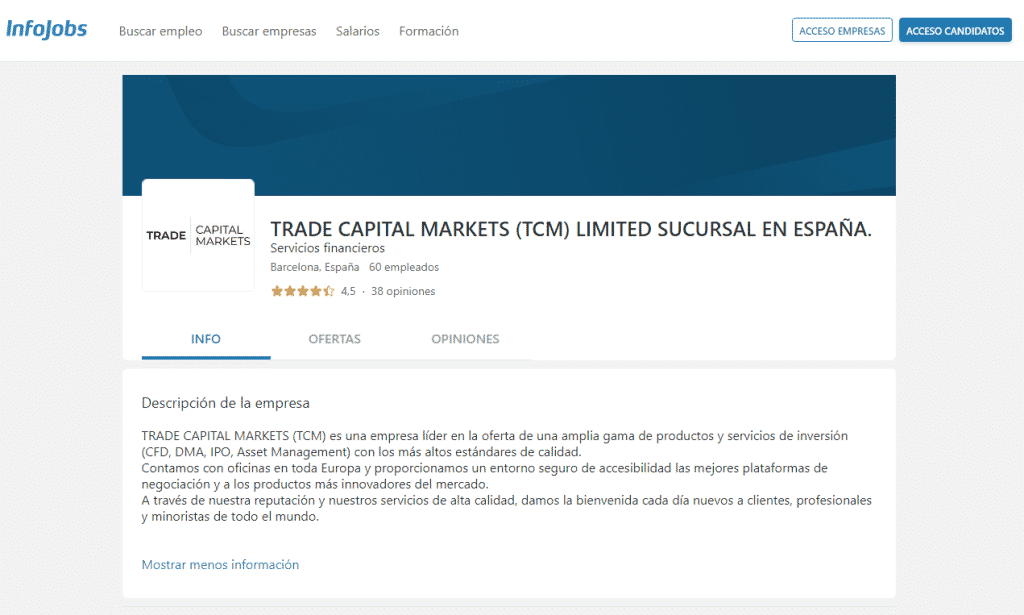Viewport: 1024px width, 615px height.
Task: Click the 4,5 rating value
Action: 348,291
